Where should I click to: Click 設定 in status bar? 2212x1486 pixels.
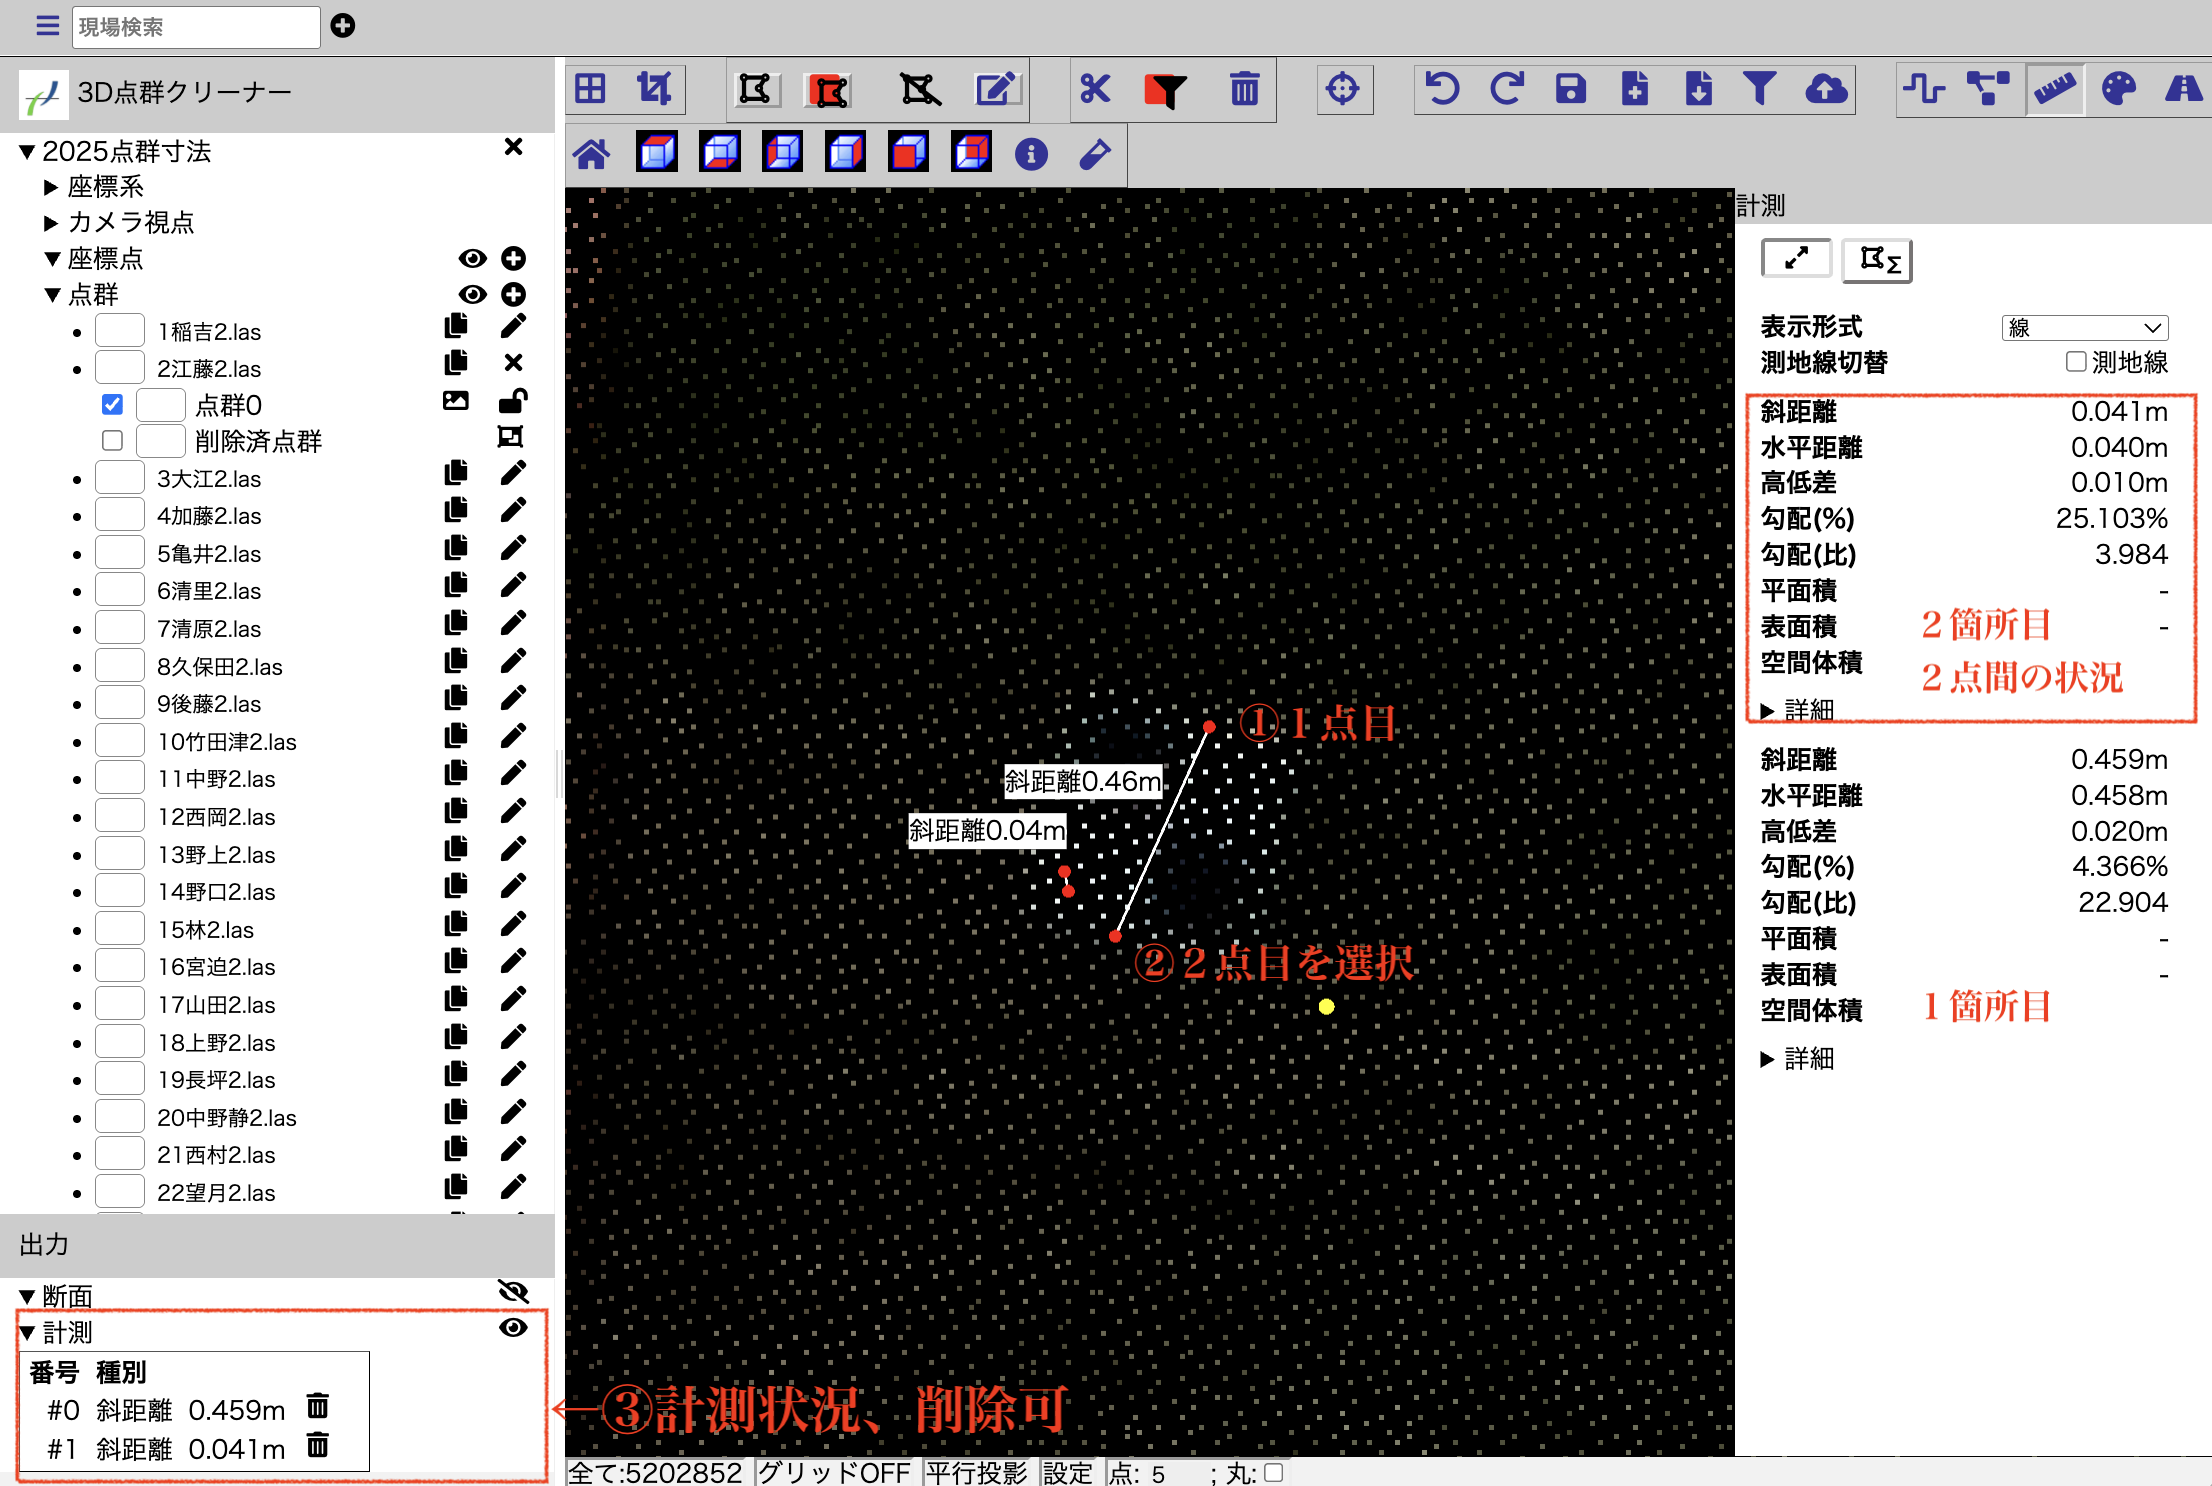1068,1472
